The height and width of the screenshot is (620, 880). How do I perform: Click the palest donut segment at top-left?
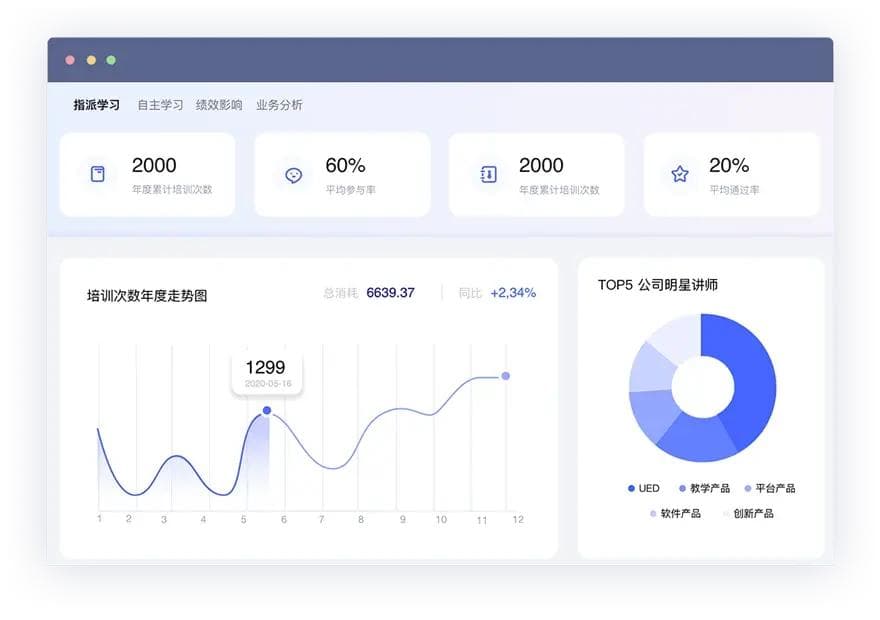(x=679, y=338)
